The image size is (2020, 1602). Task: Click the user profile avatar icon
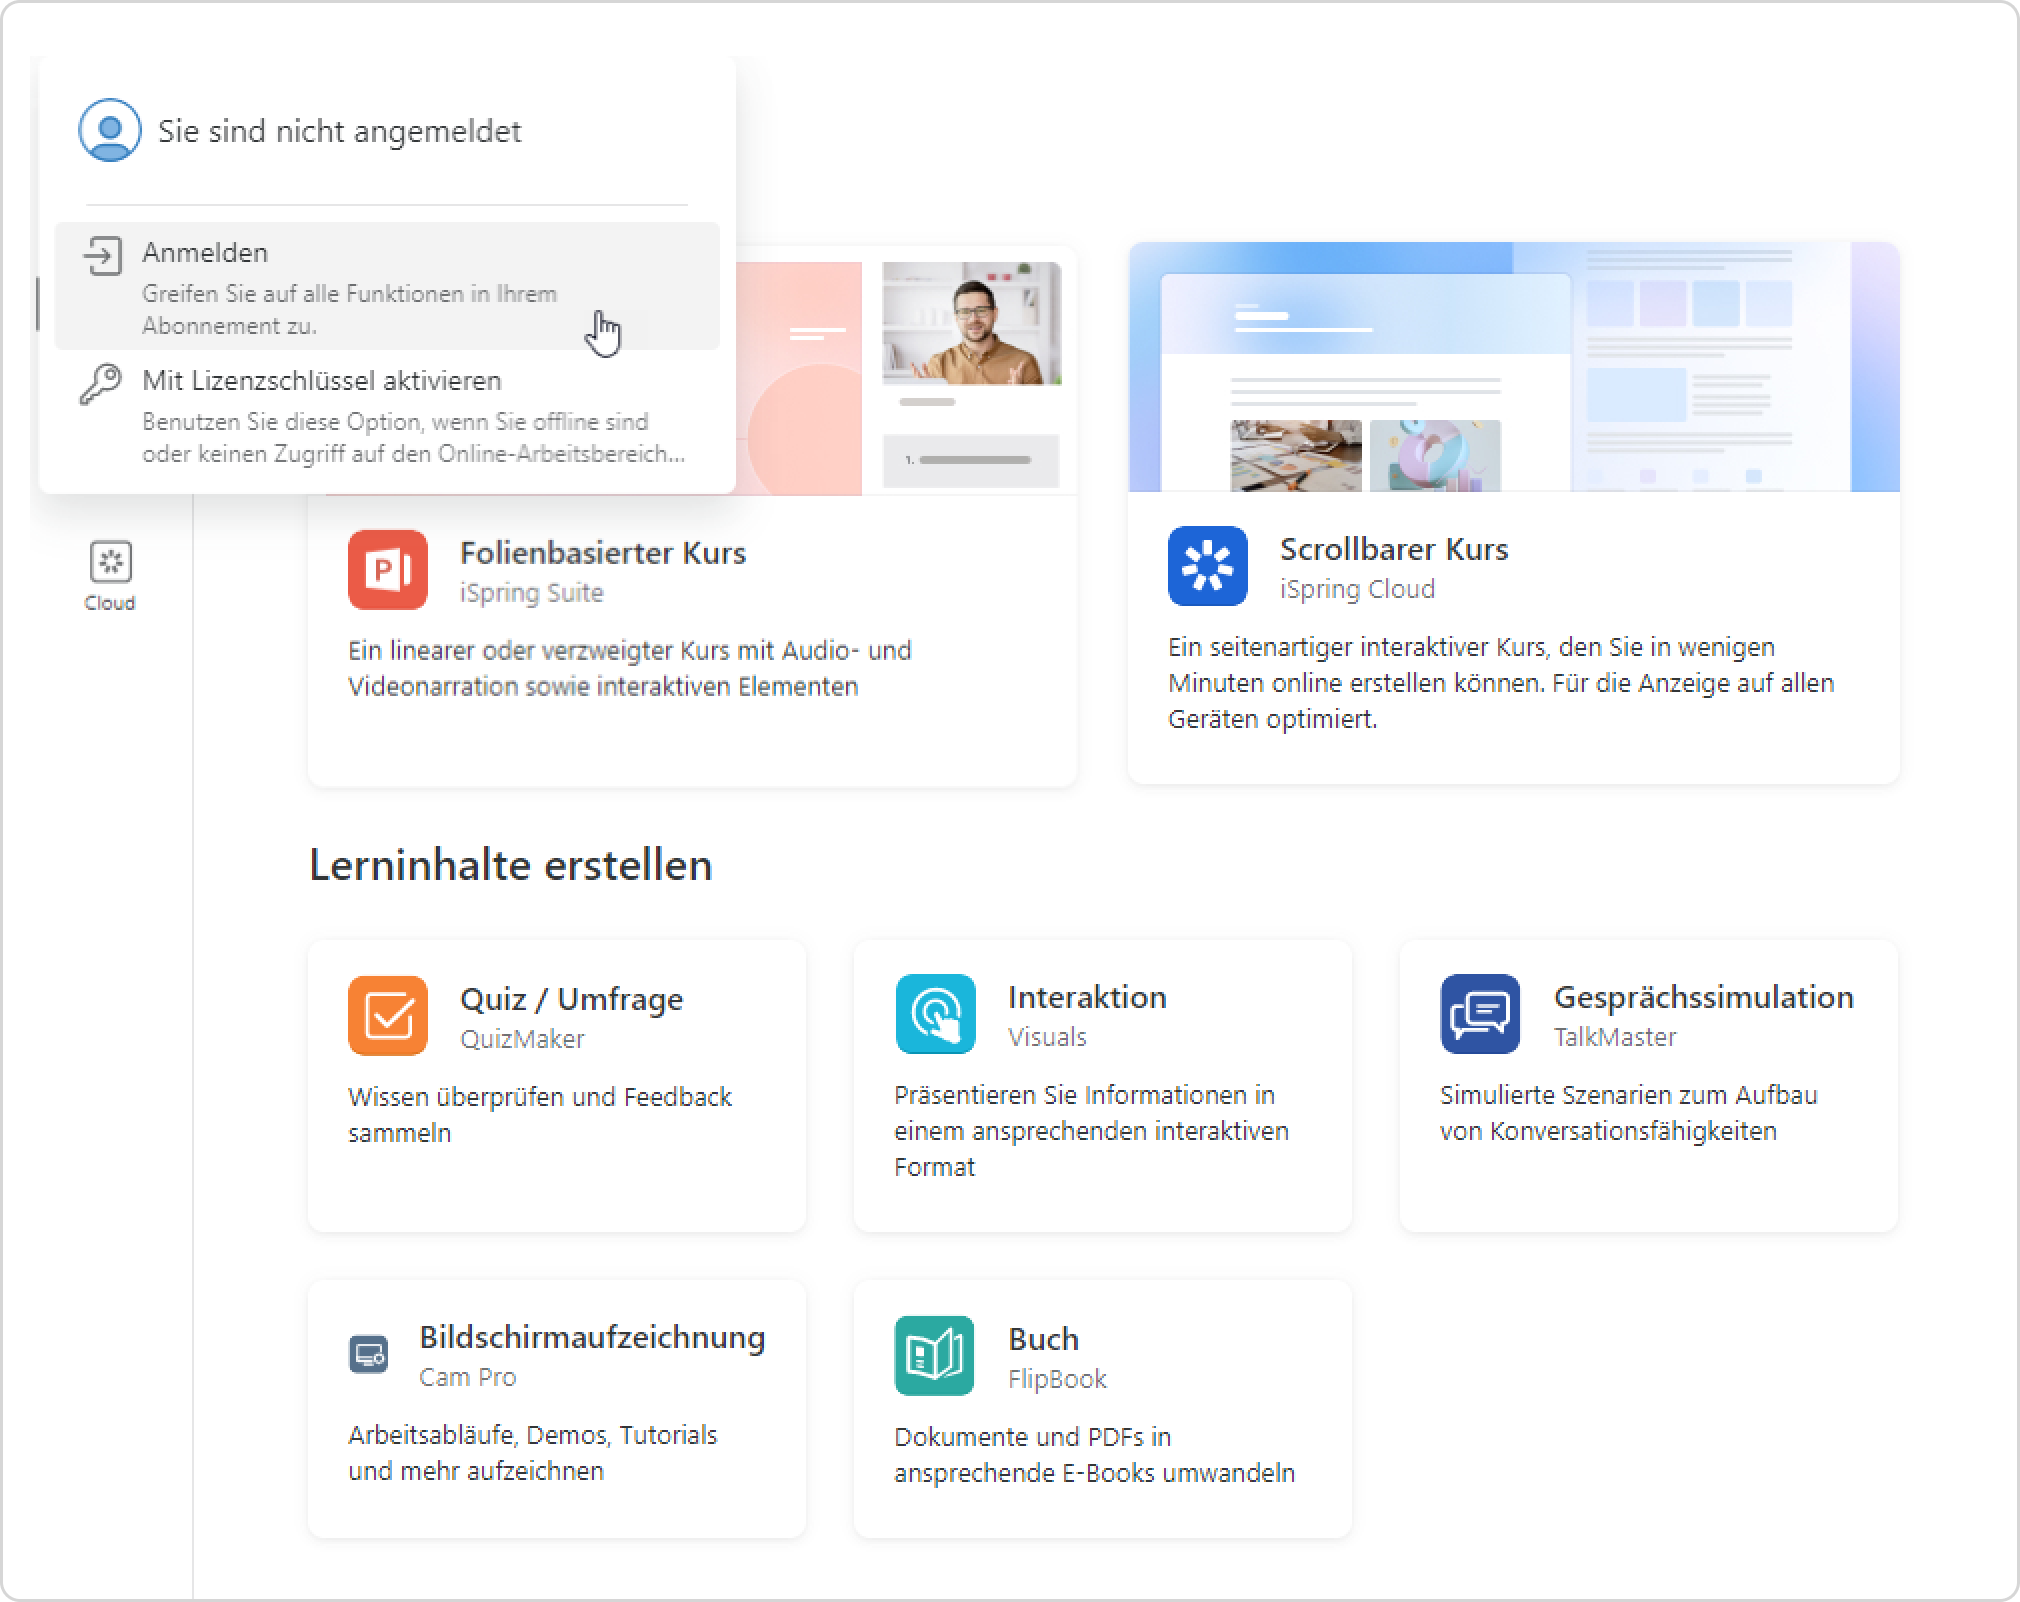click(x=110, y=130)
